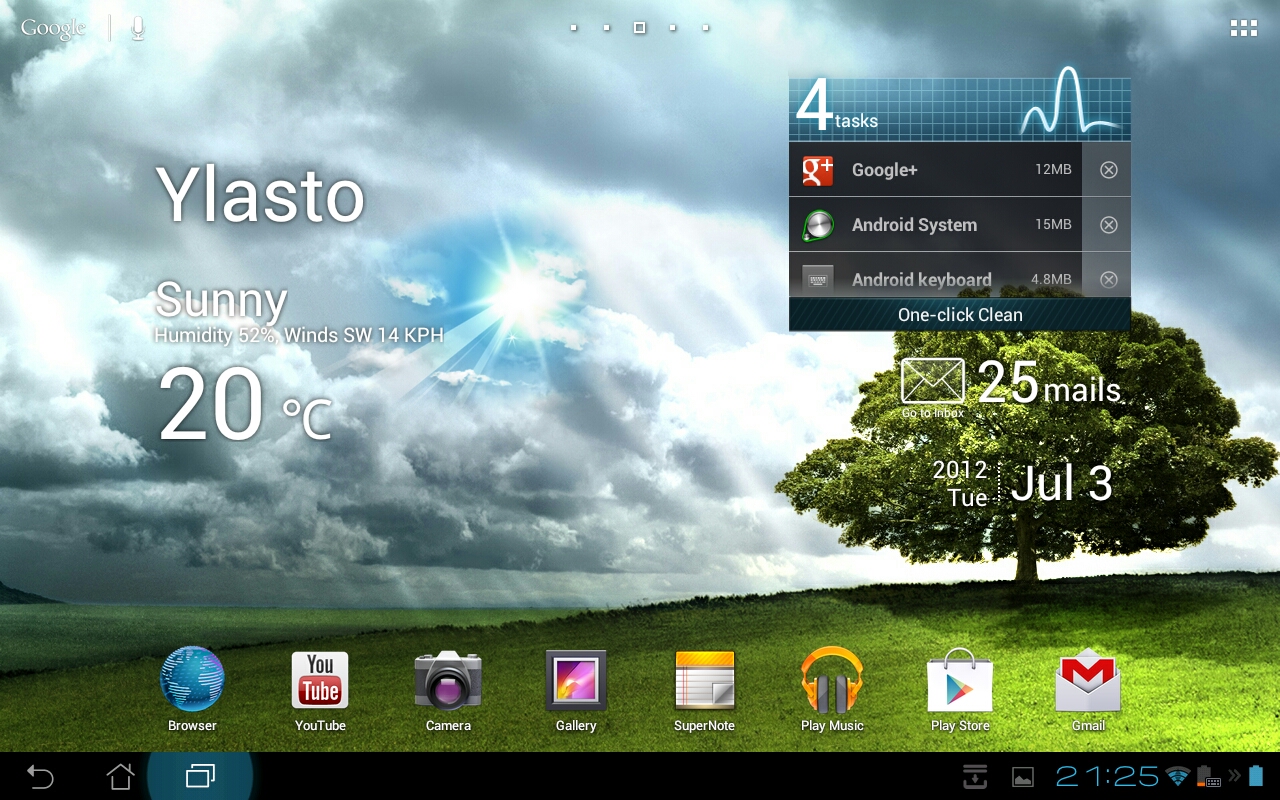Switch to the second home screen page dot

coord(606,28)
